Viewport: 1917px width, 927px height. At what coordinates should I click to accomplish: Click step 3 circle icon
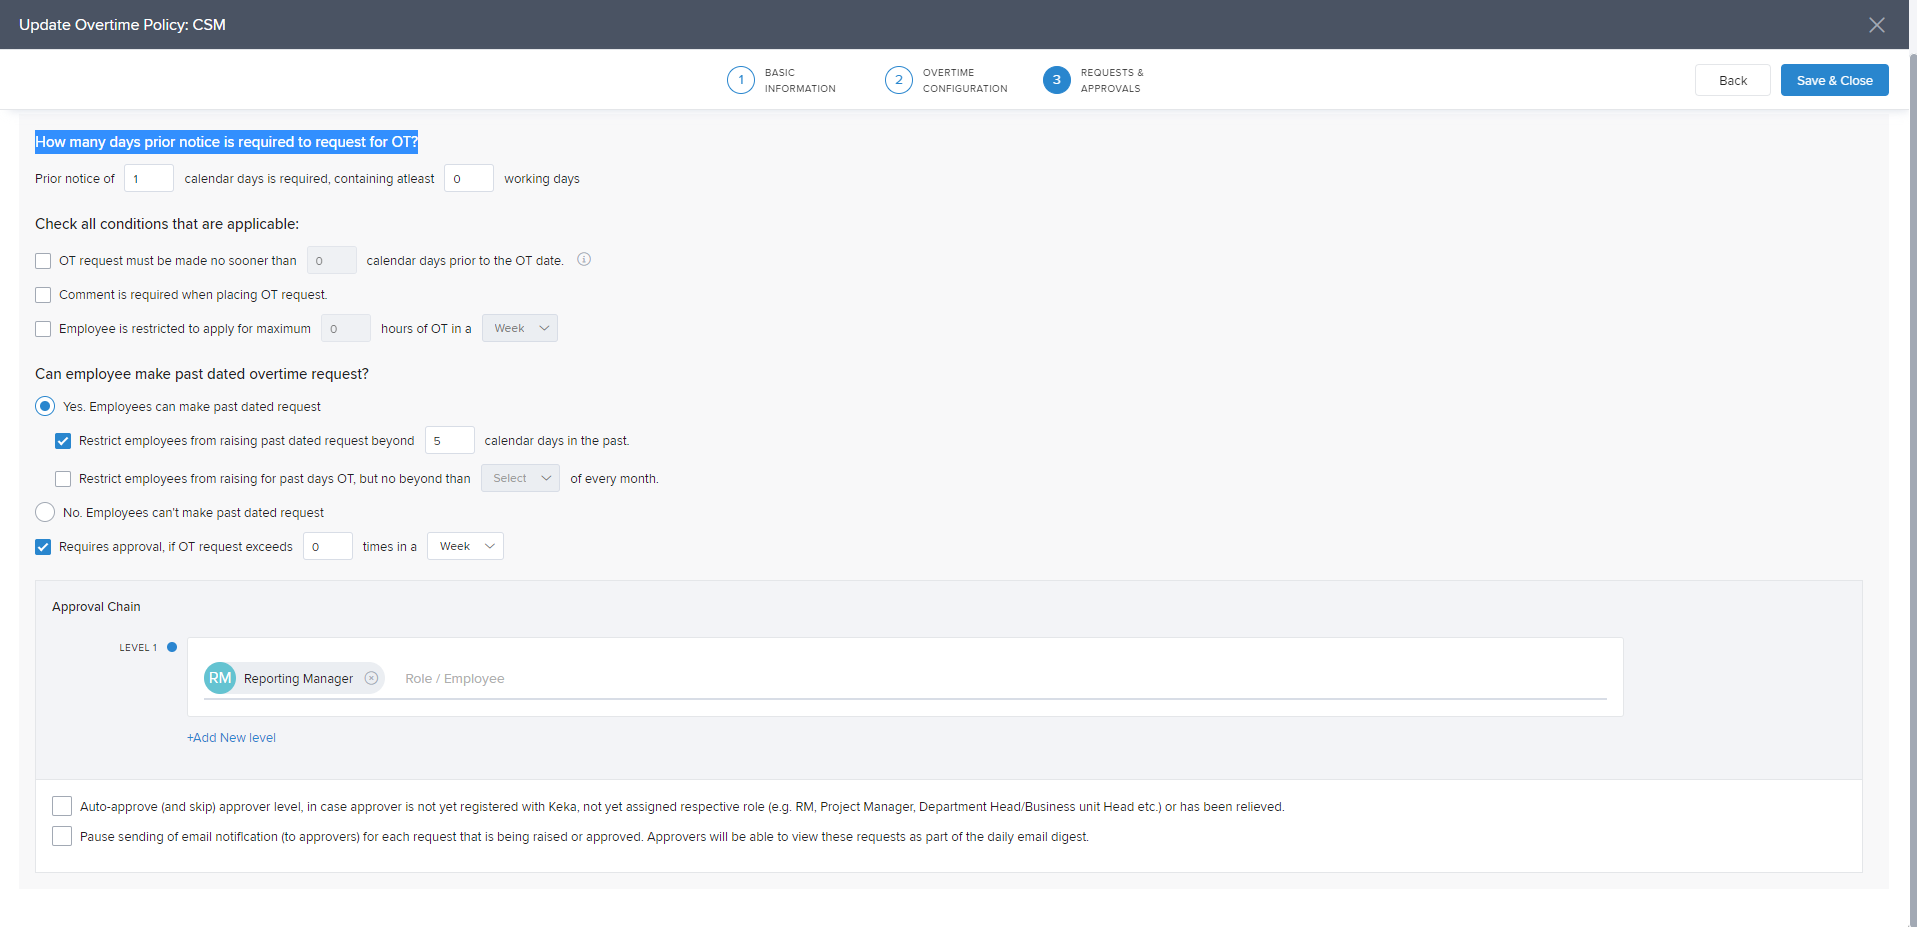[1056, 80]
